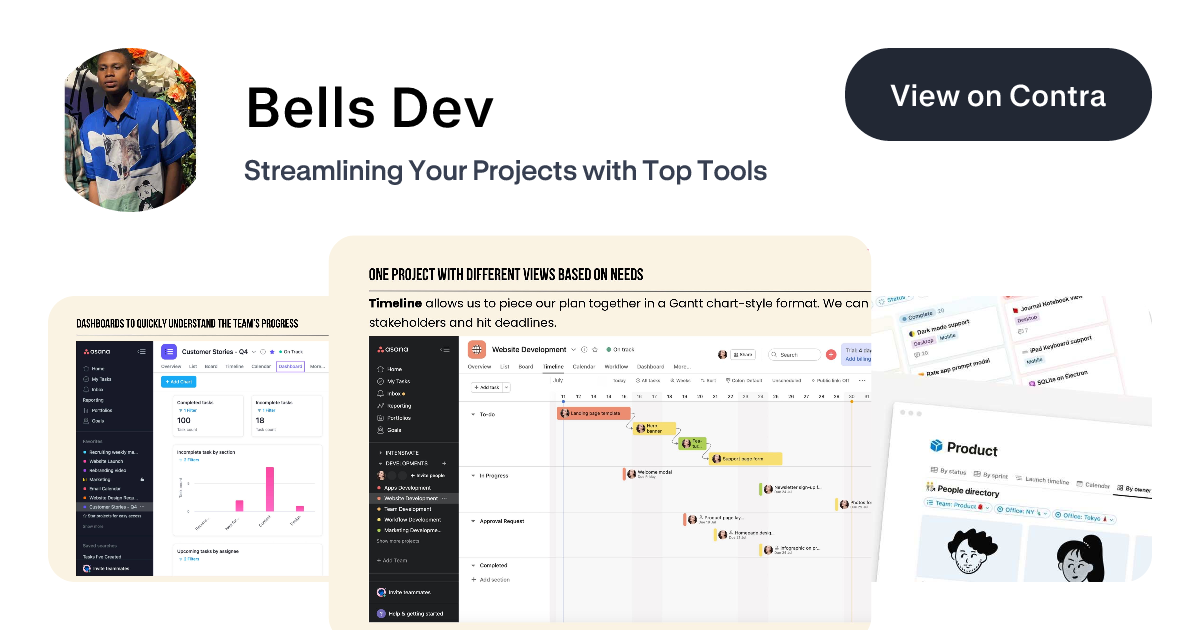Click the red plus button beside Search
The width and height of the screenshot is (1200, 630).
[831, 354]
